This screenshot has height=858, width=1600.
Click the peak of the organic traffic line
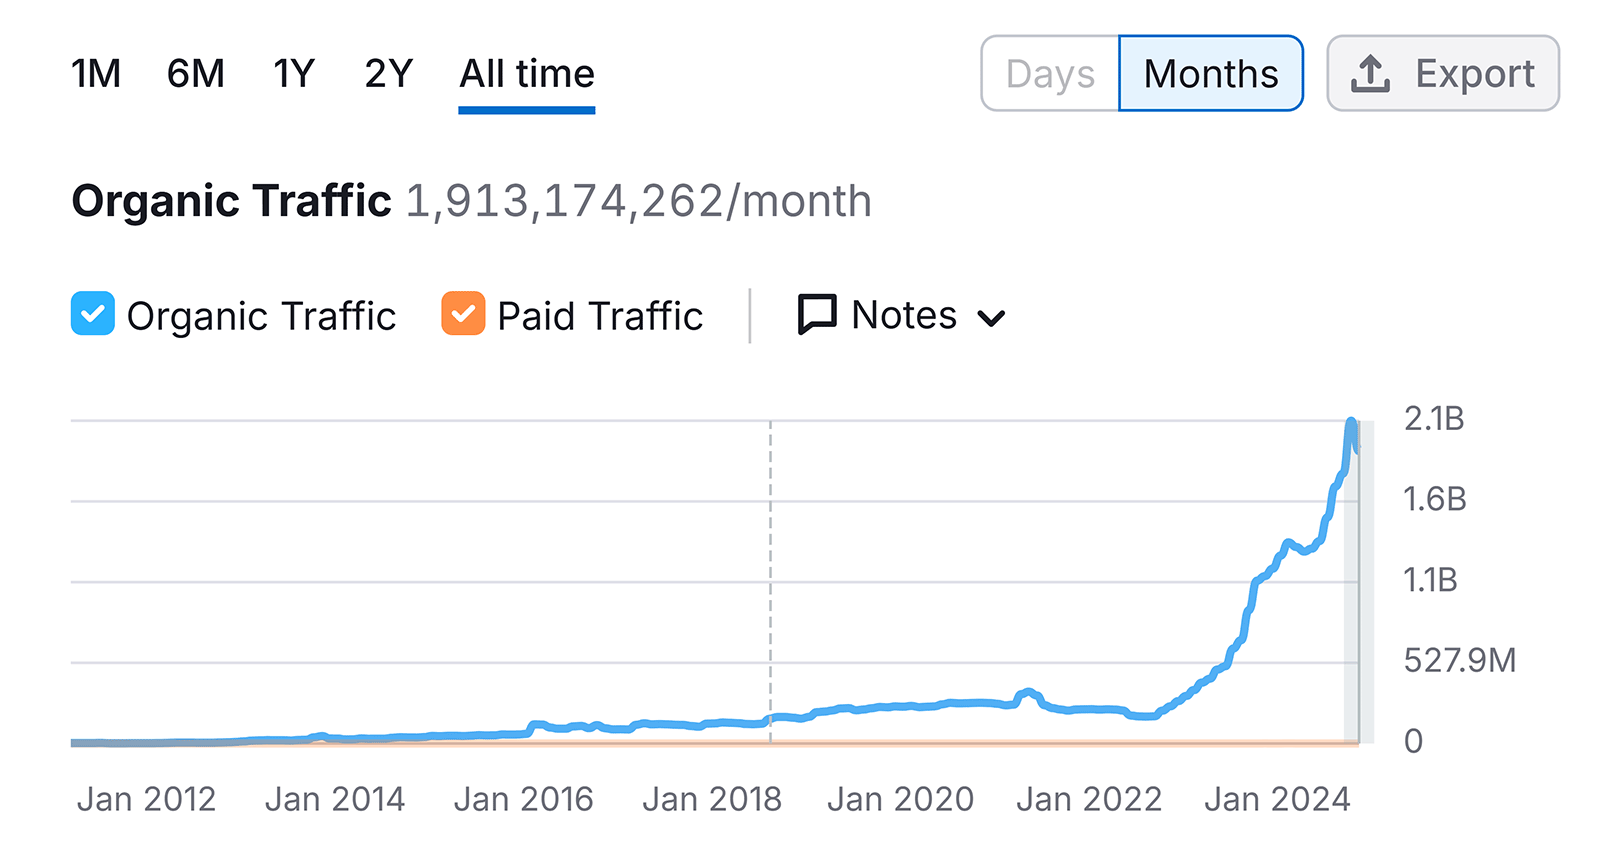[1351, 424]
